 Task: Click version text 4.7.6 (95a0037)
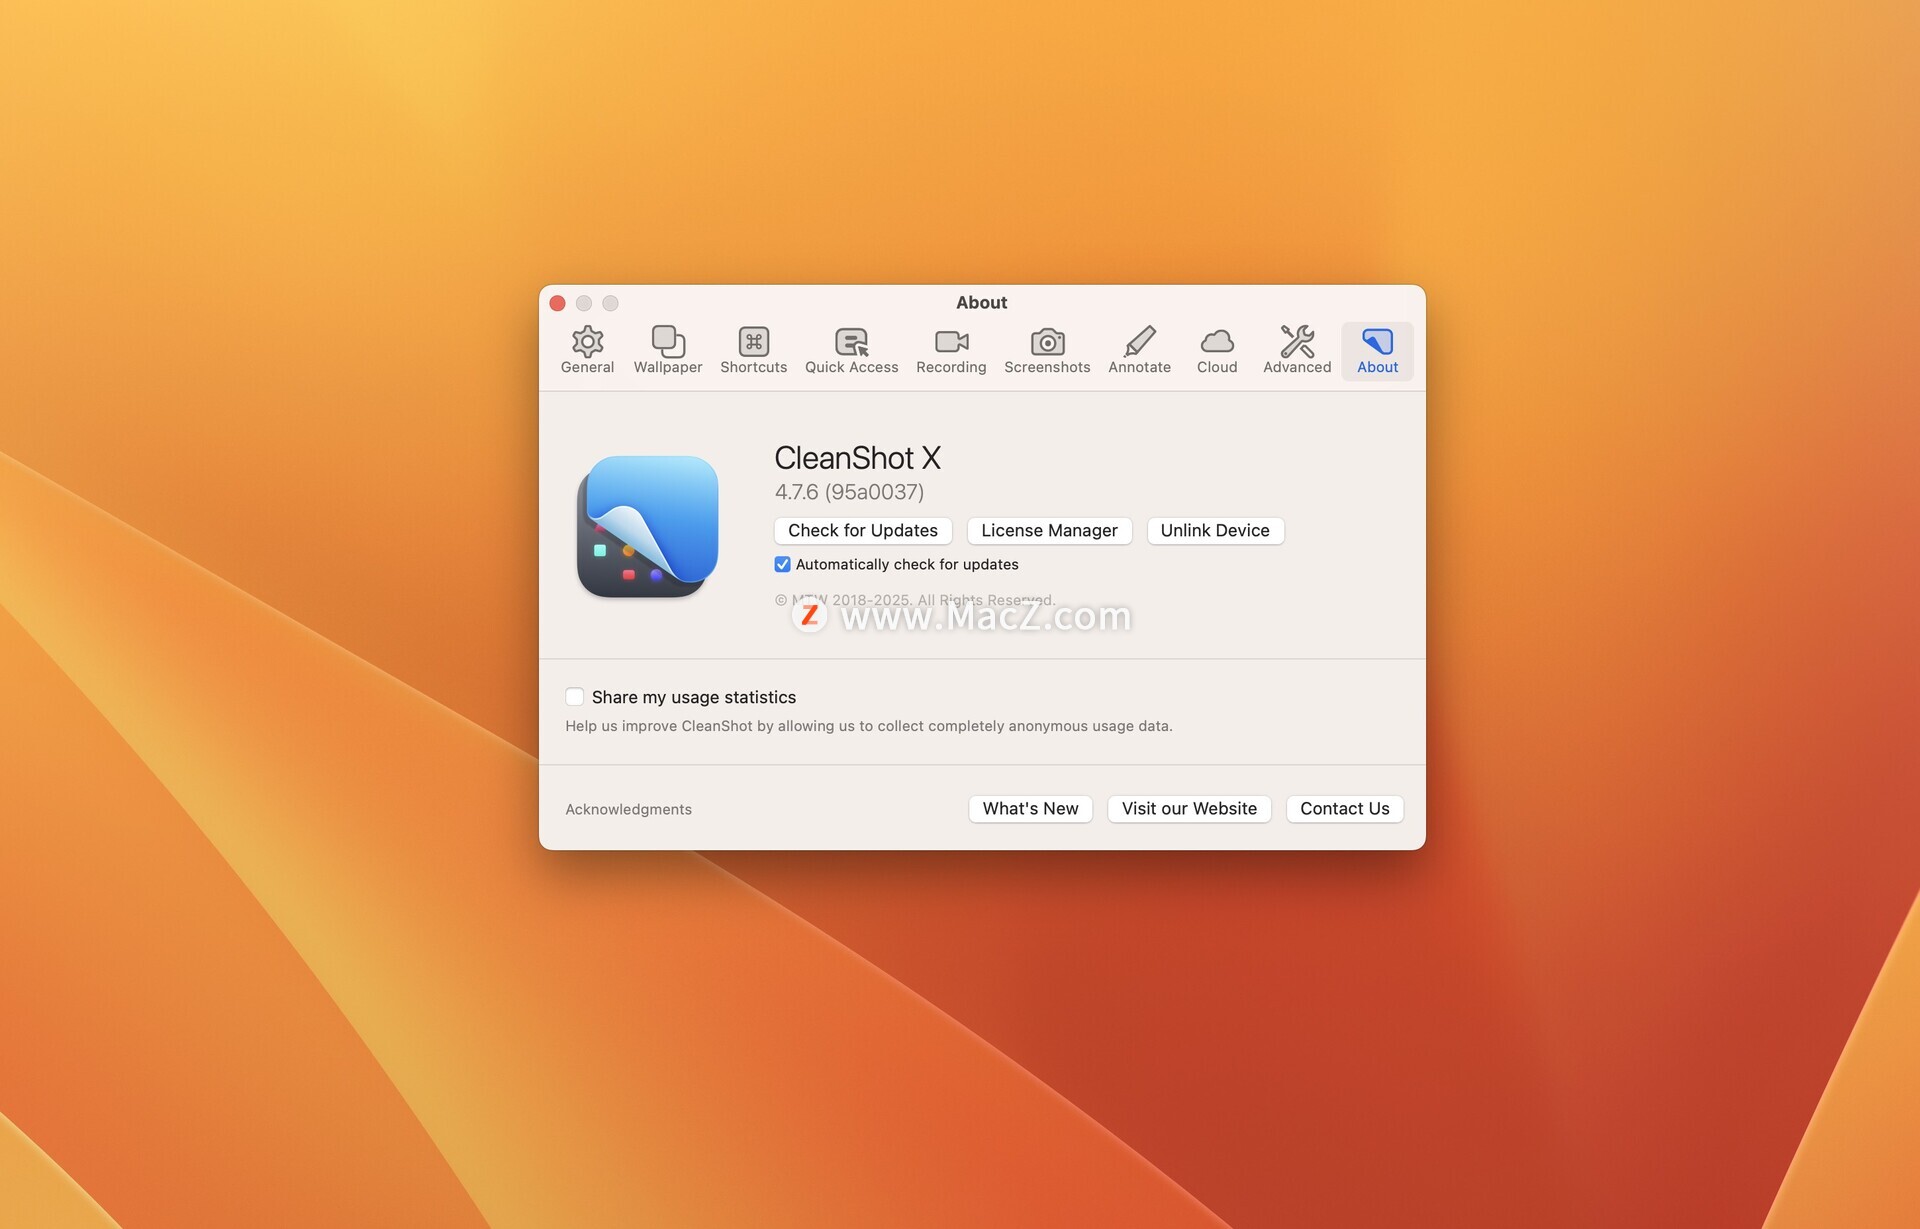click(849, 492)
